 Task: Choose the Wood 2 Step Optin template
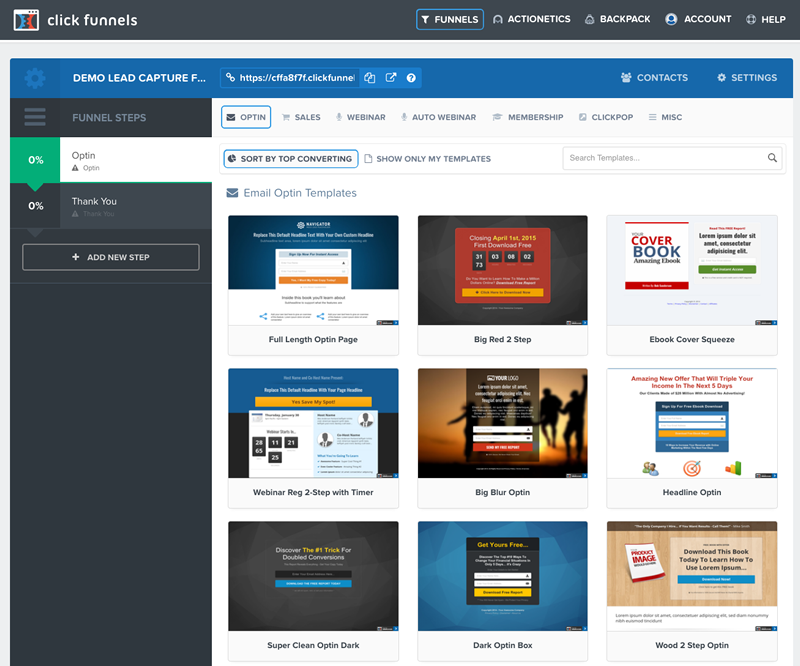(692, 591)
